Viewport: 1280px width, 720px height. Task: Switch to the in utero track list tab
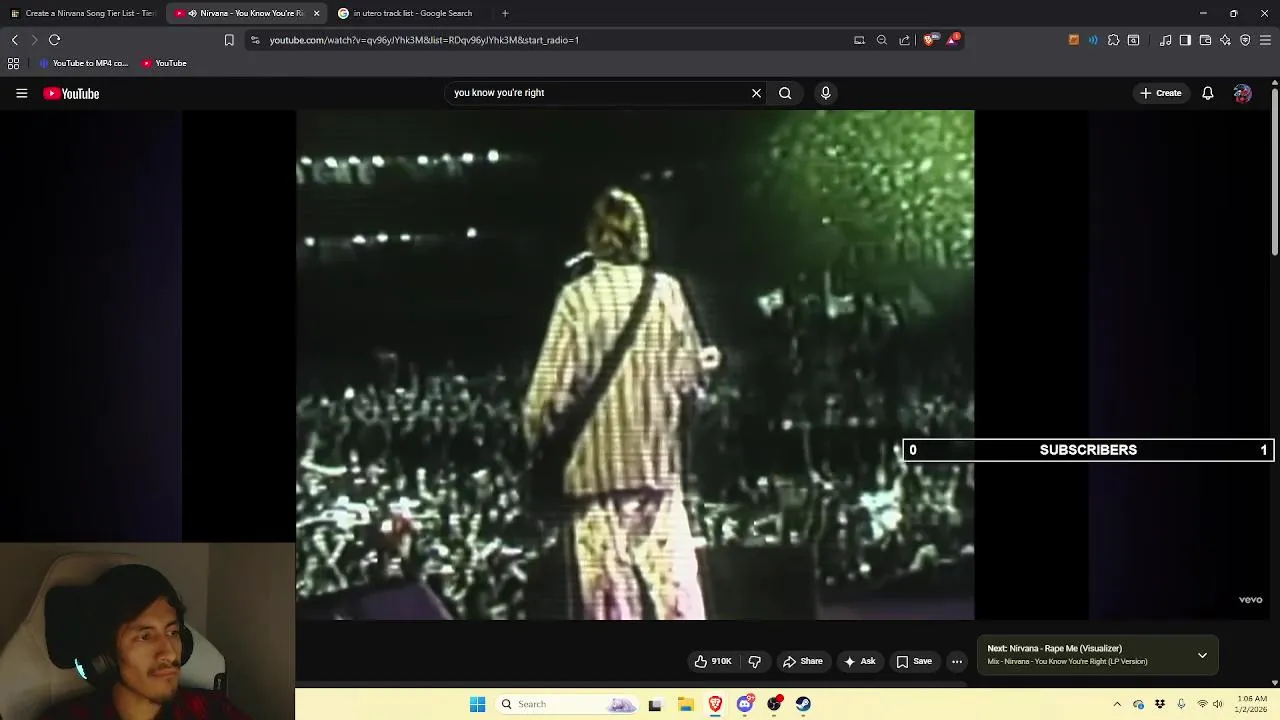pos(412,13)
